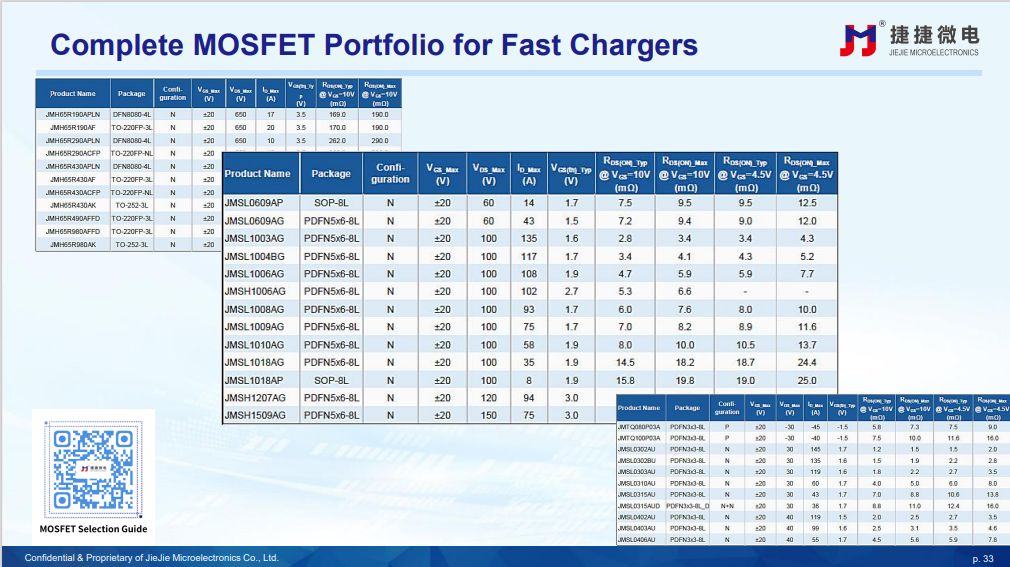Viewport: 1010px width, 567px height.
Task: Select JMH65R980AK in top-left table
Action: click(73, 245)
